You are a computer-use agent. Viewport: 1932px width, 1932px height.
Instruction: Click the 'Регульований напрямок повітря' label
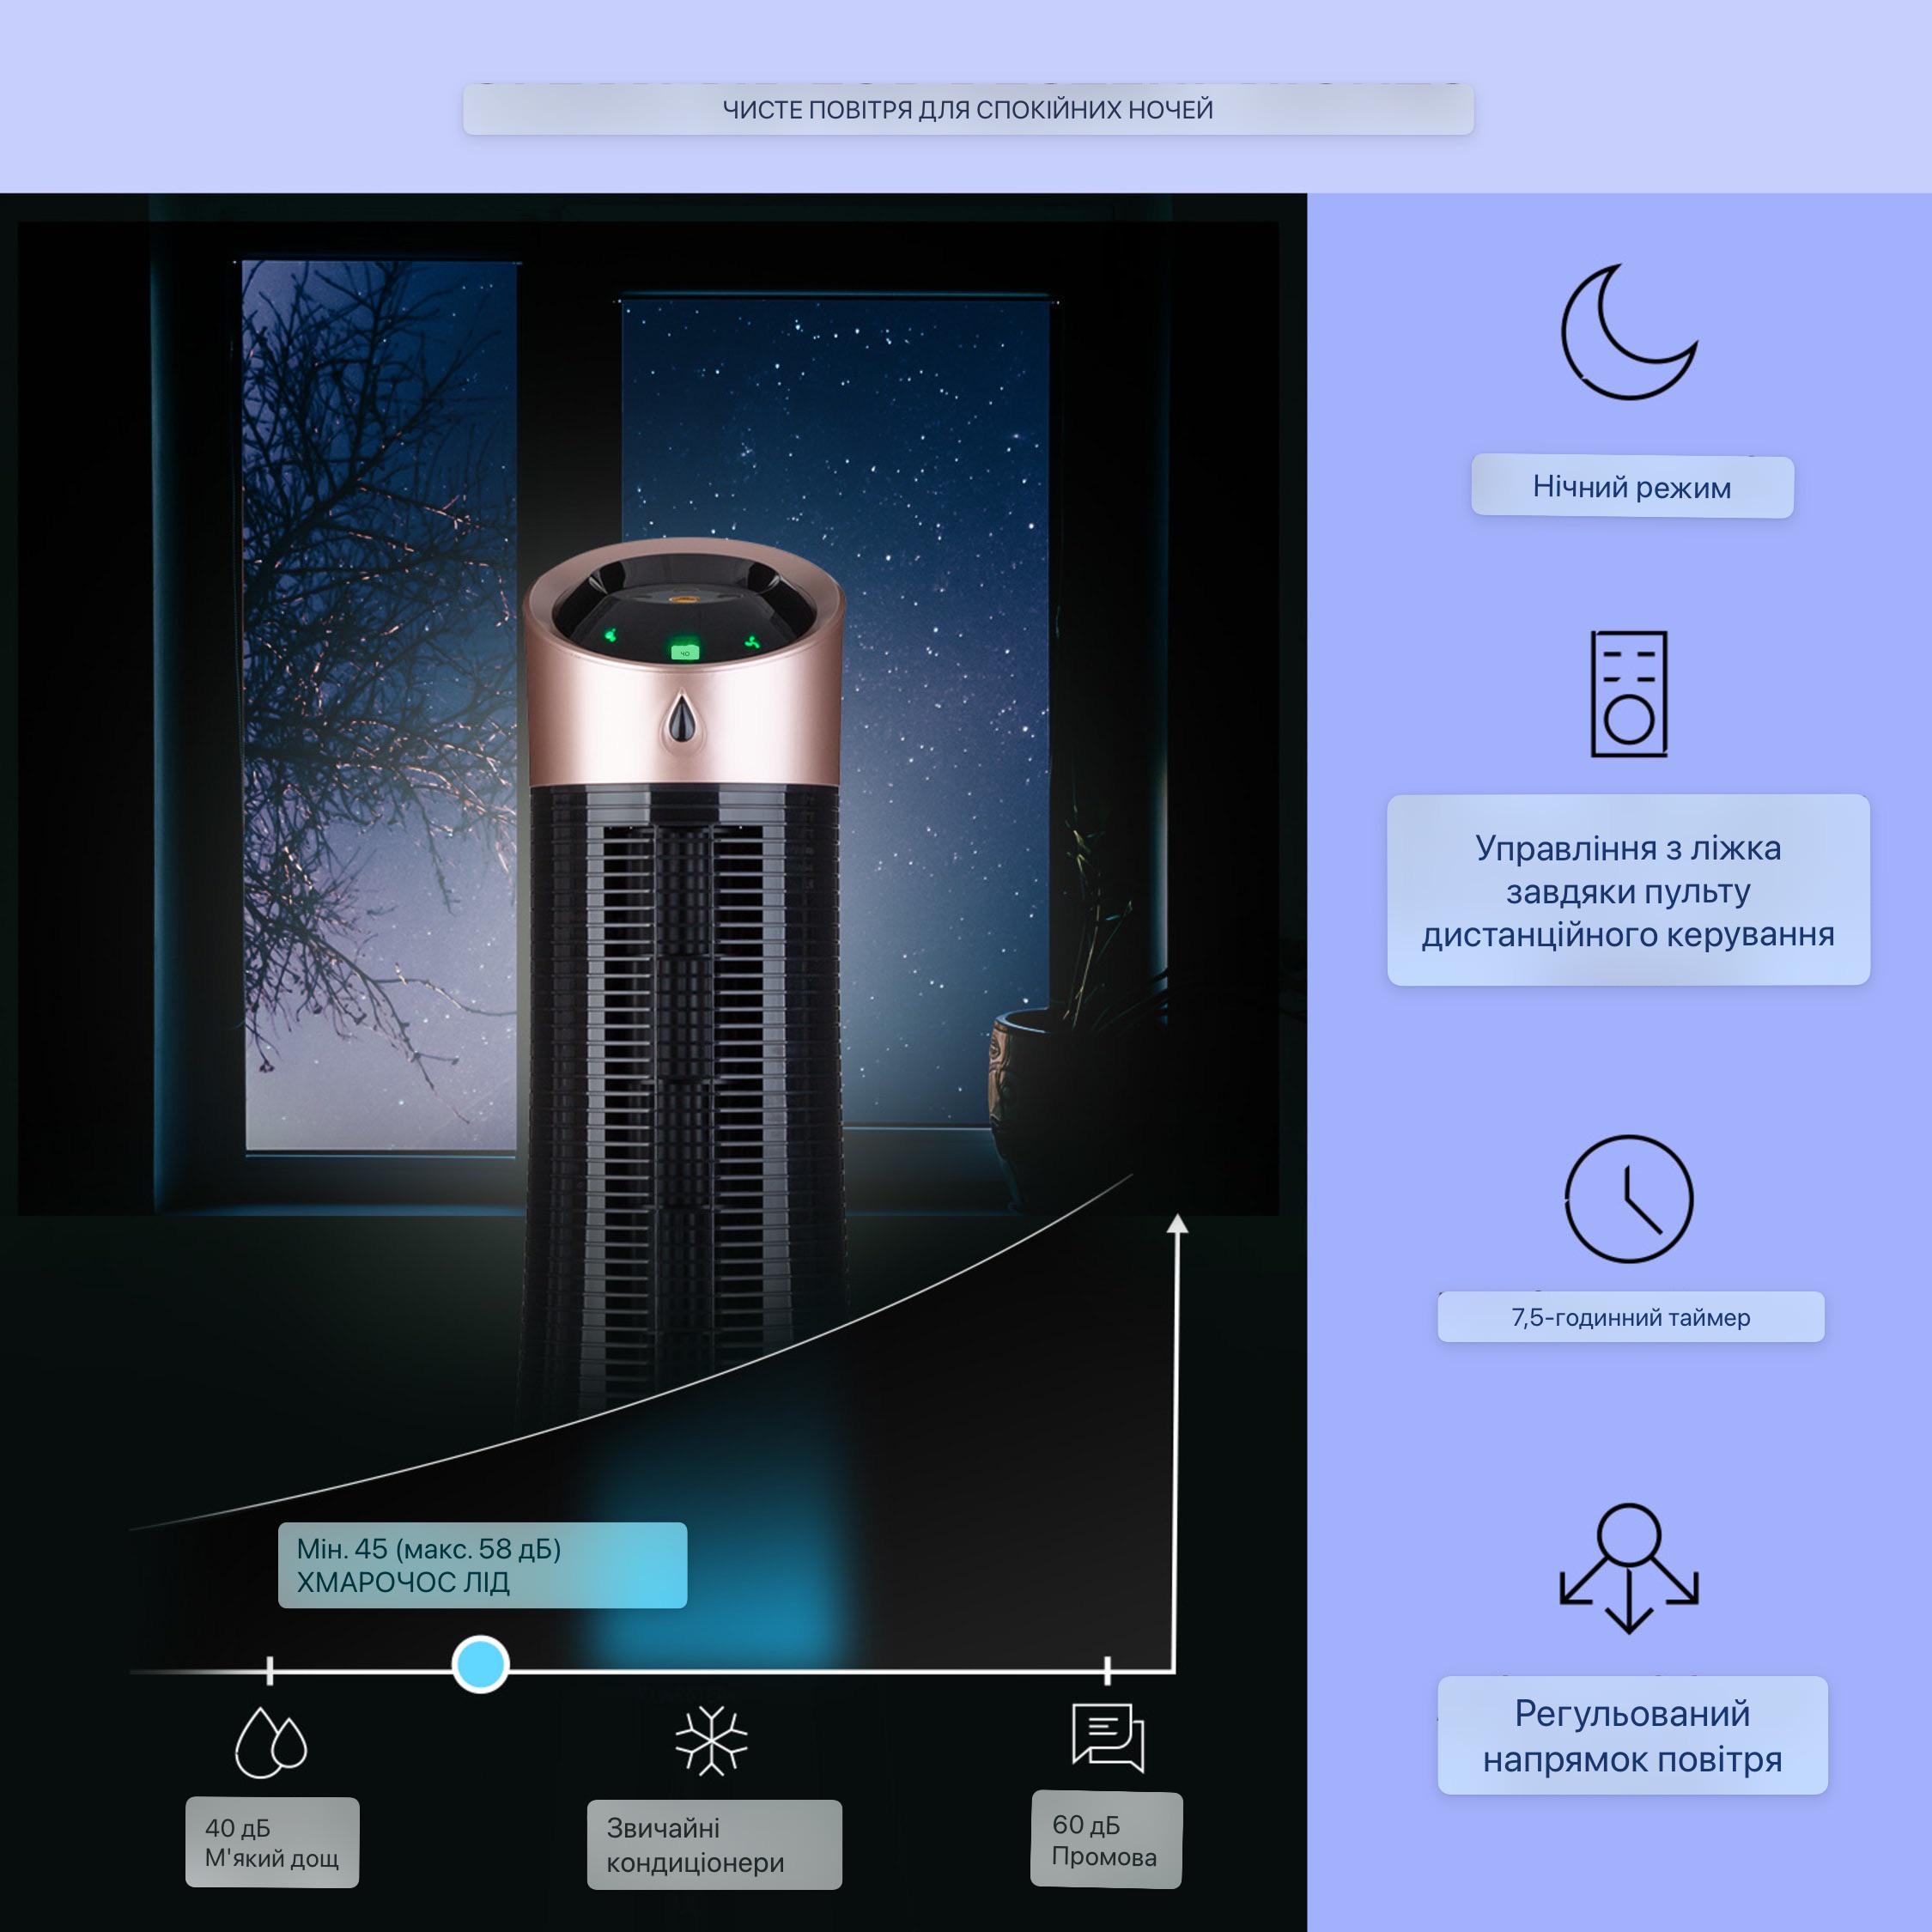pos(1632,1735)
